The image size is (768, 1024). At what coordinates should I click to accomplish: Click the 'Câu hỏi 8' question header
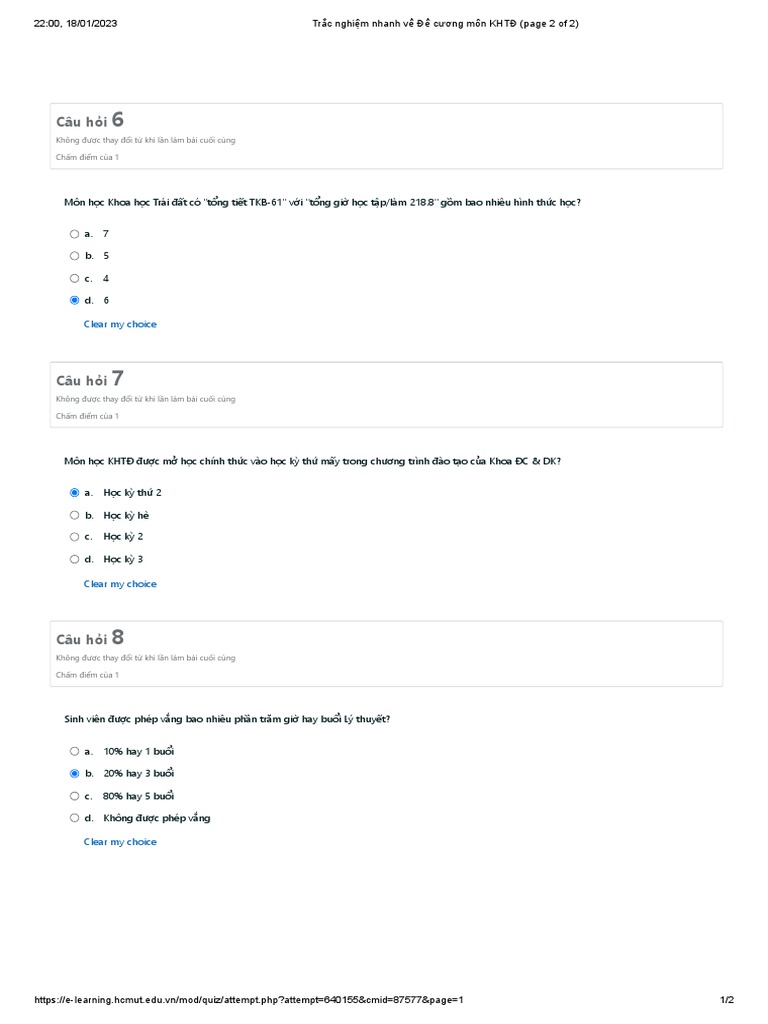(90, 639)
